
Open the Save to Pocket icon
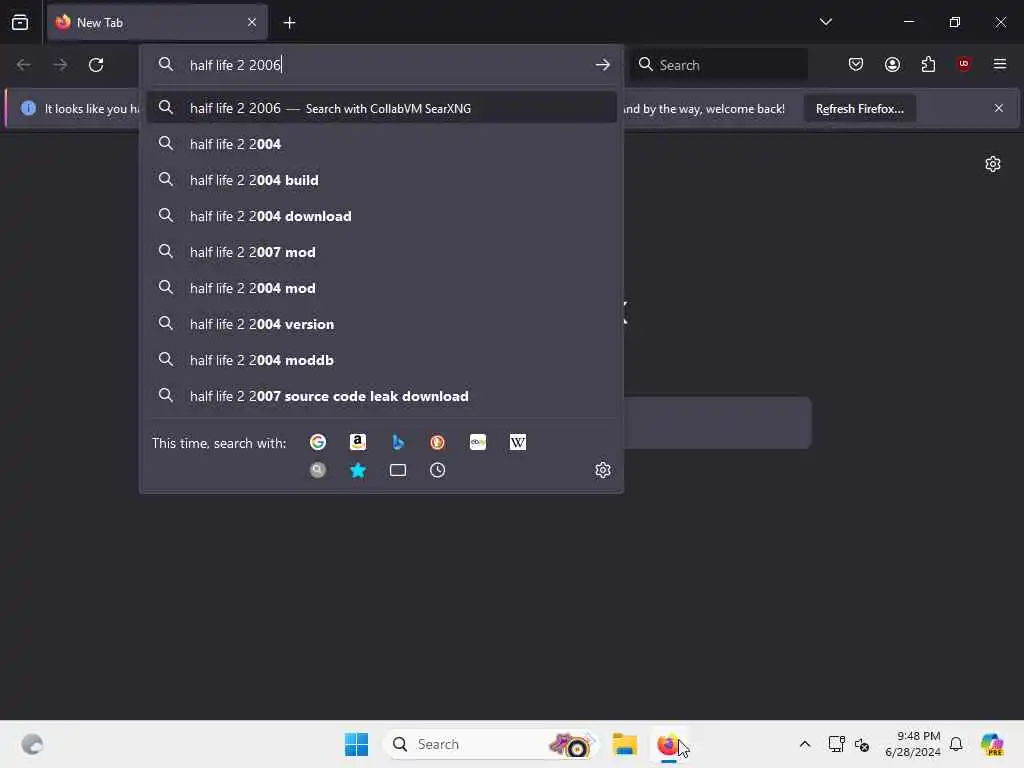pyautogui.click(x=856, y=64)
